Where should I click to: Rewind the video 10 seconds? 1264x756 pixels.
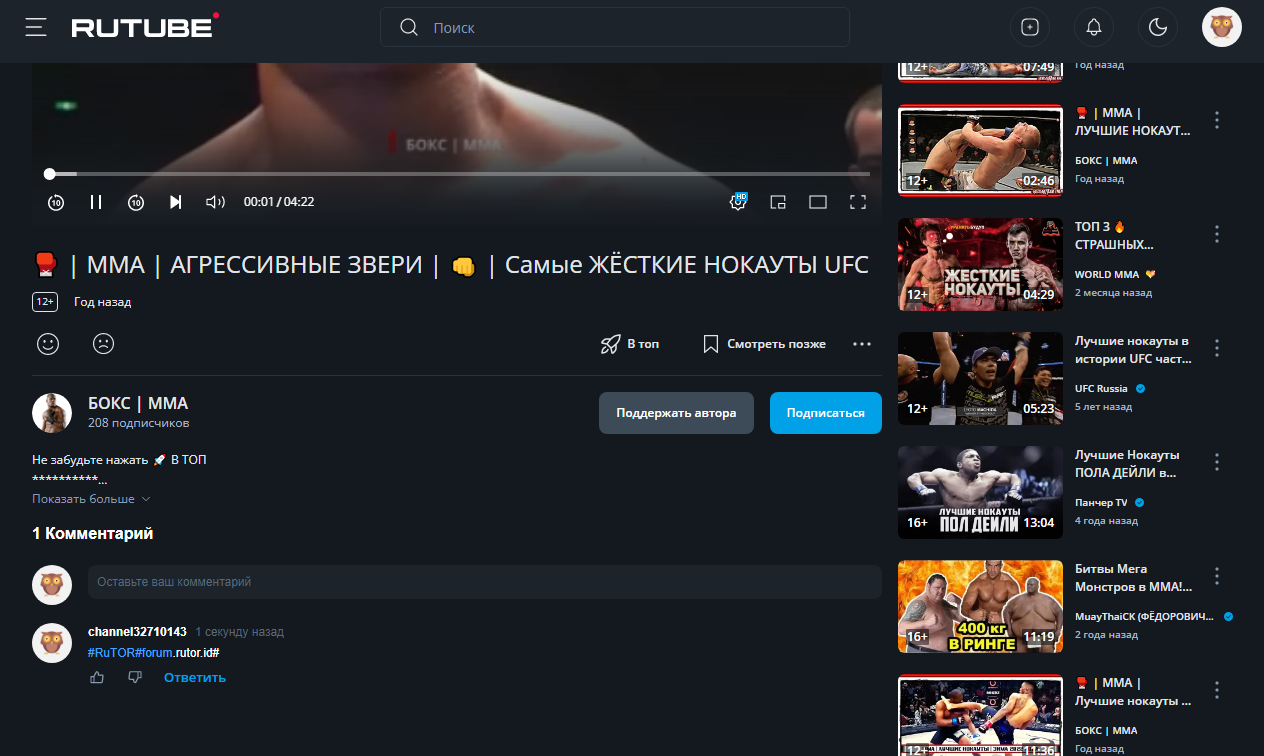click(x=56, y=202)
